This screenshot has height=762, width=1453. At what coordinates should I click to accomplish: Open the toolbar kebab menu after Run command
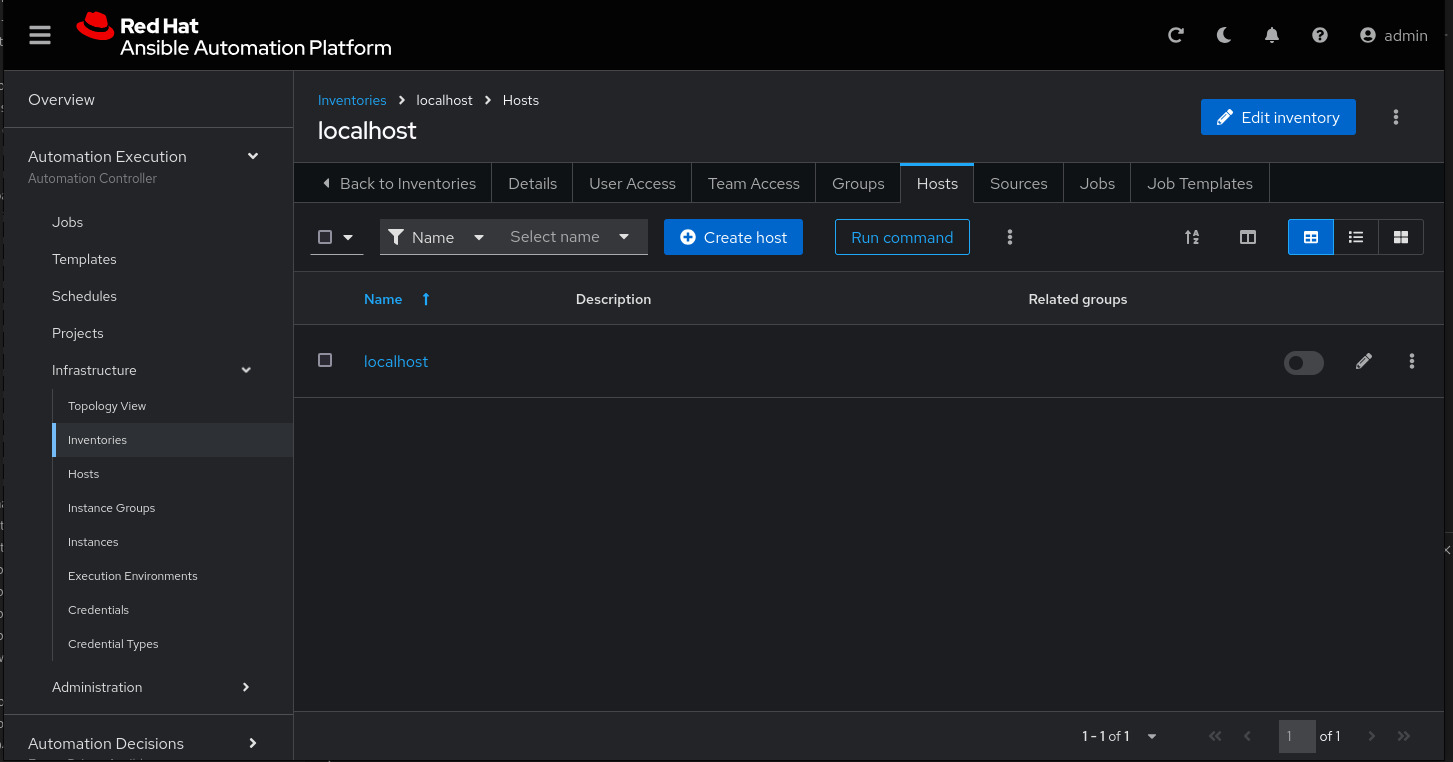[1010, 237]
